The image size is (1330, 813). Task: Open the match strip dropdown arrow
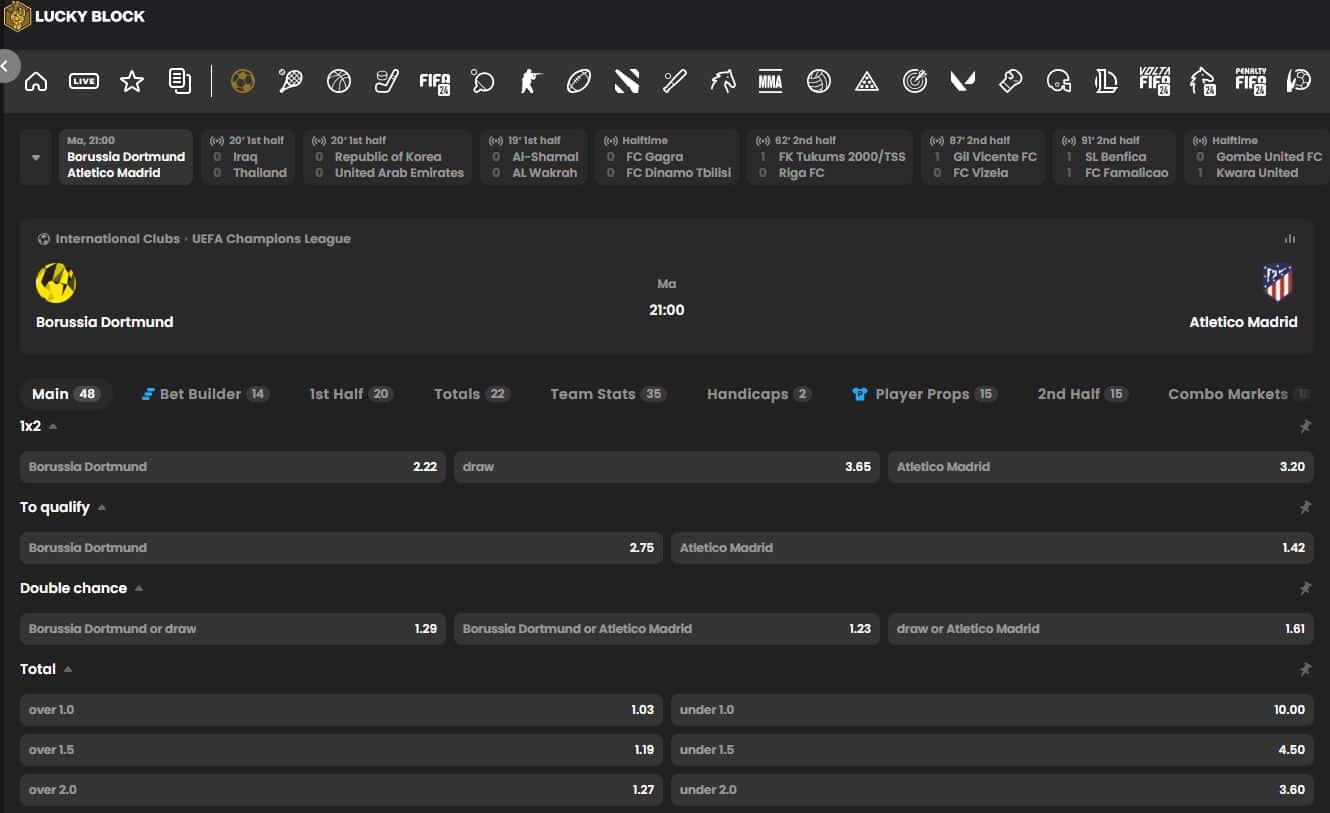(36, 158)
